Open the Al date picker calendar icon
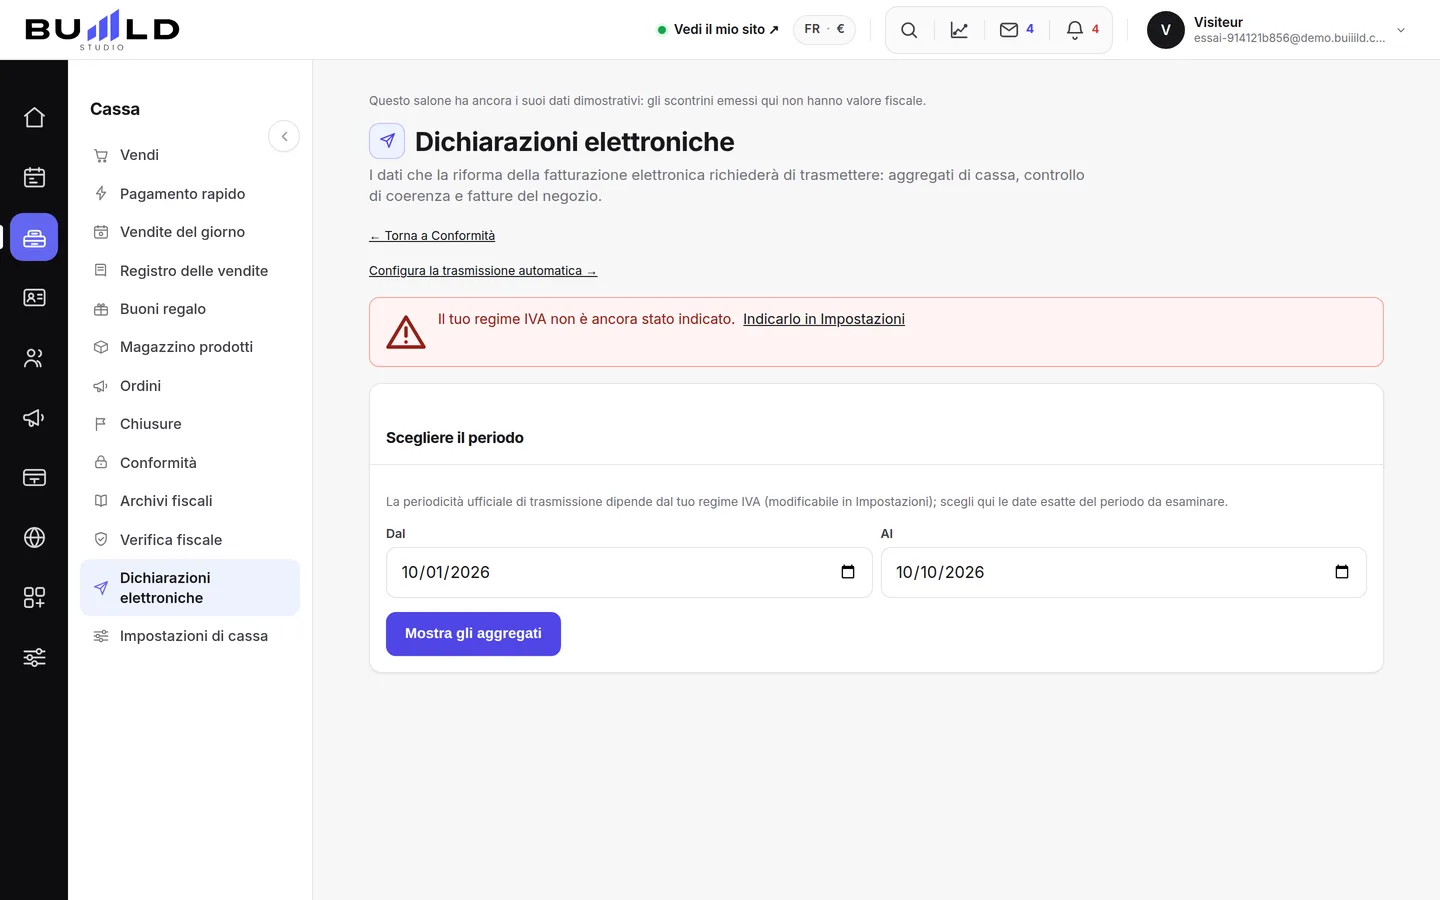1440x900 pixels. click(1342, 572)
